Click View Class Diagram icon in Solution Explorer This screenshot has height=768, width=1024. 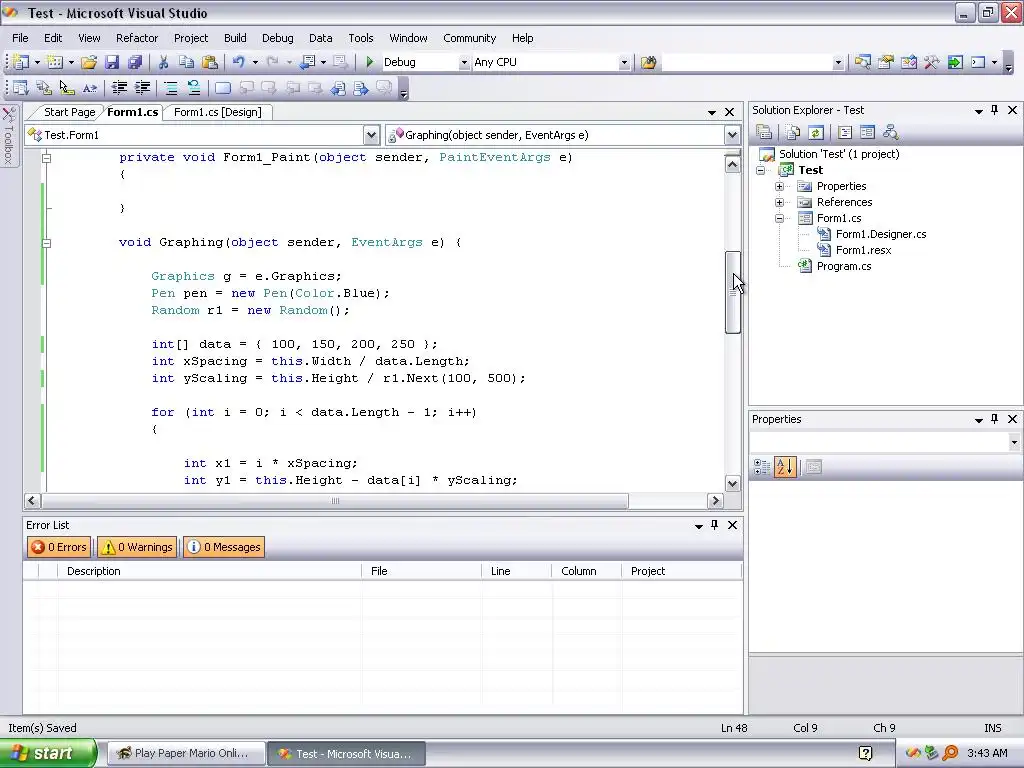(890, 133)
